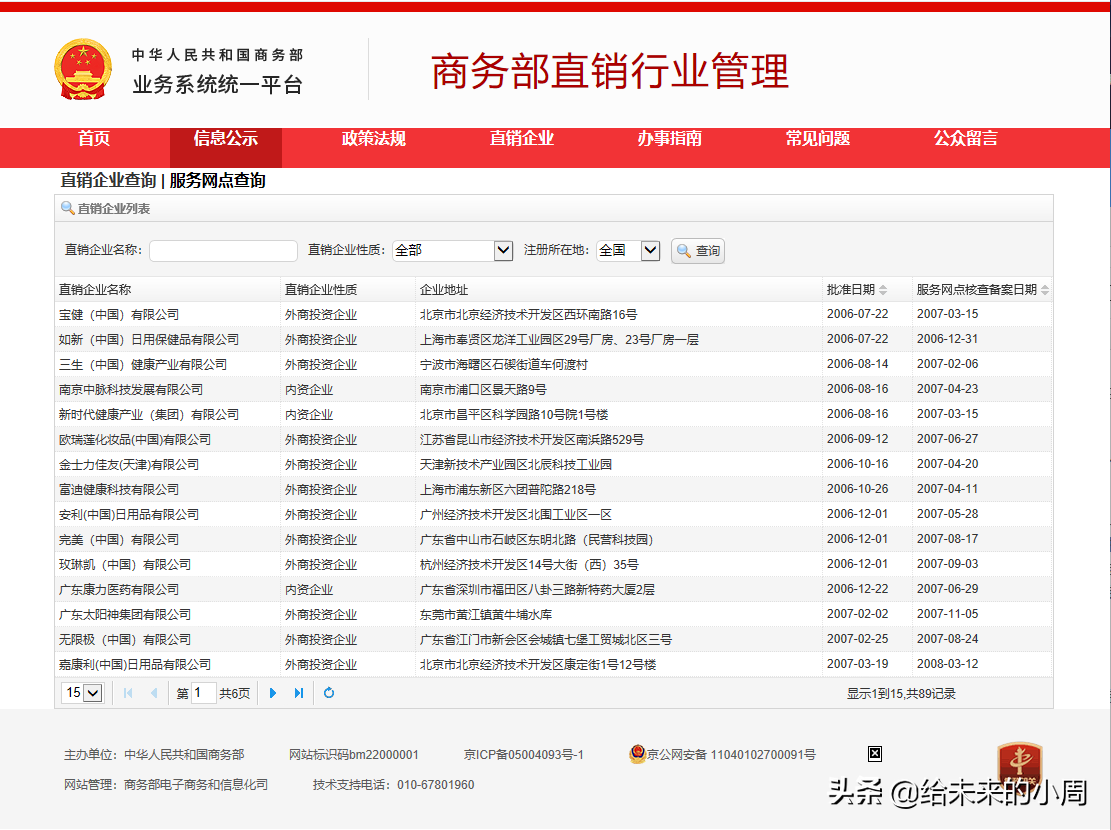The image size is (1111, 830).
Task: Open 注册所在地 dropdown showing 全国
Action: pos(628,250)
